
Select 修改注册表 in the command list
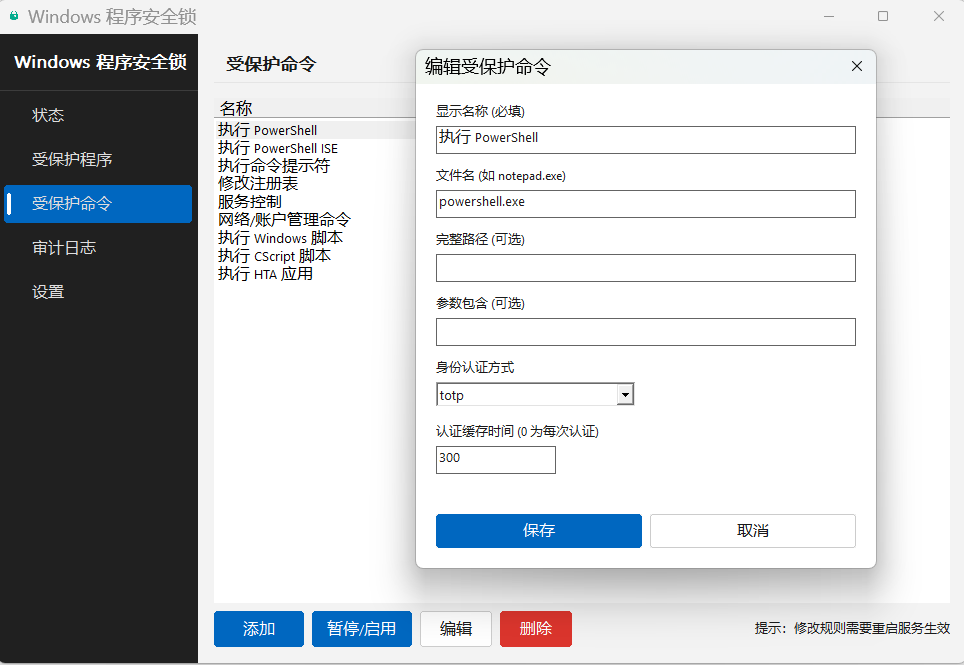[258, 184]
